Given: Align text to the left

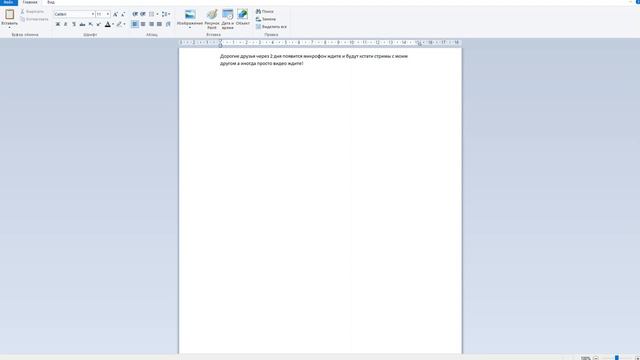Looking at the screenshot, I should click(135, 24).
